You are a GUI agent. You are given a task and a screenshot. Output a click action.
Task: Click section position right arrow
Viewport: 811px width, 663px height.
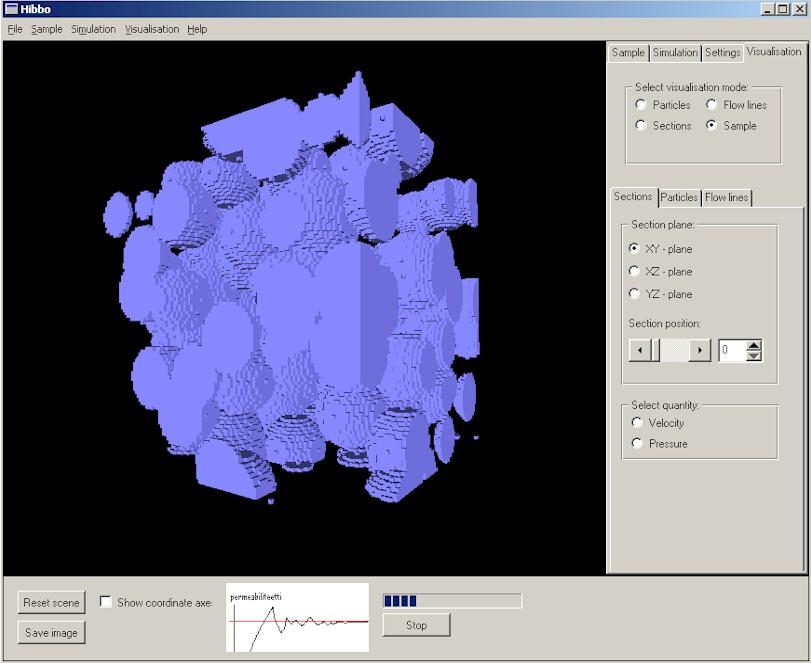700,350
